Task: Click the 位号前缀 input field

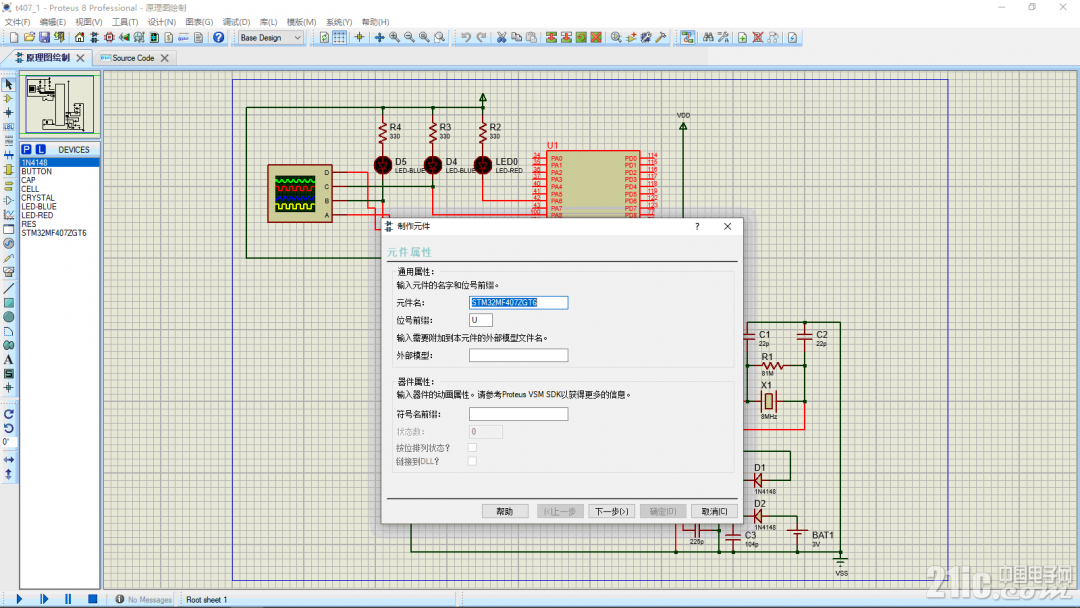Action: (x=481, y=320)
